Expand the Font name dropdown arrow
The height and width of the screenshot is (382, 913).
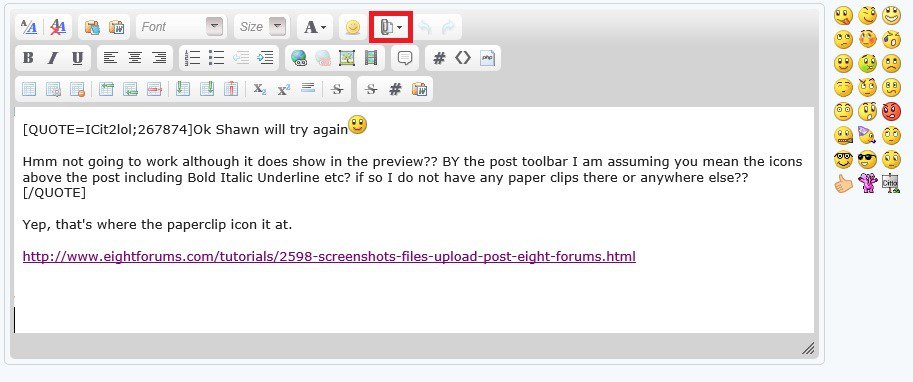(215, 27)
